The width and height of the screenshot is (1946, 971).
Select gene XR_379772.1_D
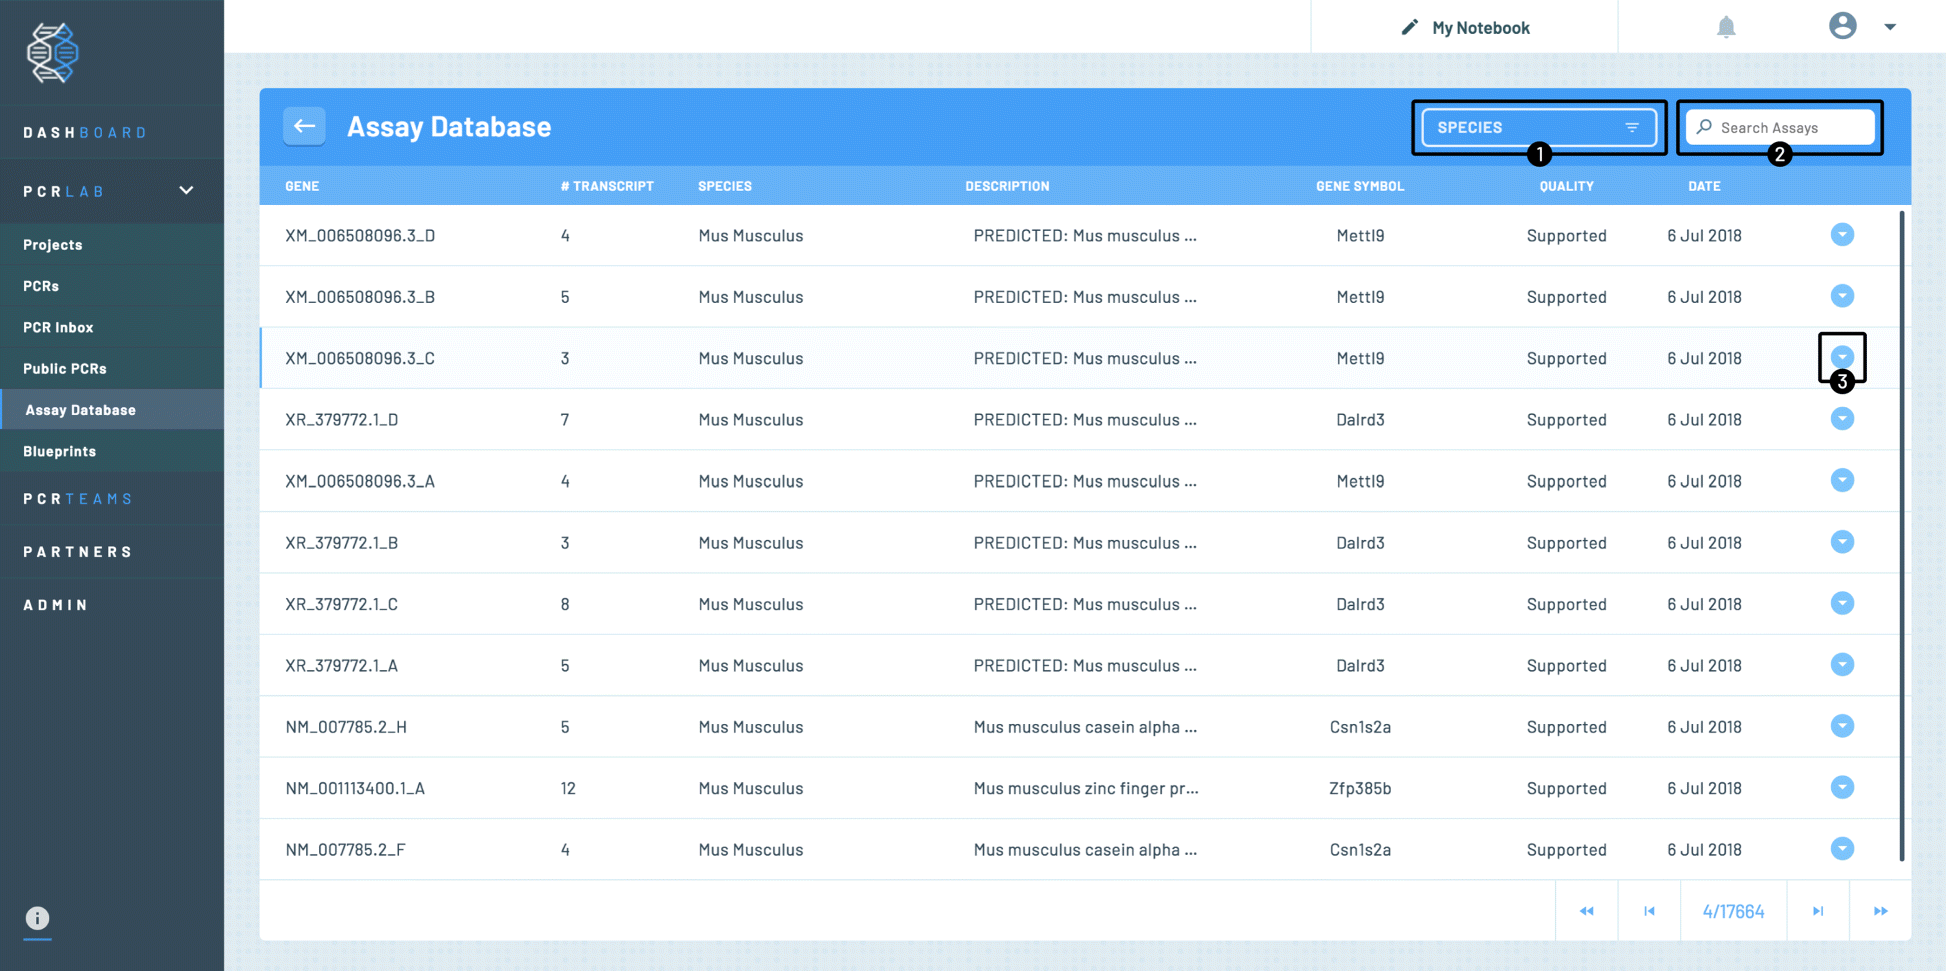coord(341,419)
